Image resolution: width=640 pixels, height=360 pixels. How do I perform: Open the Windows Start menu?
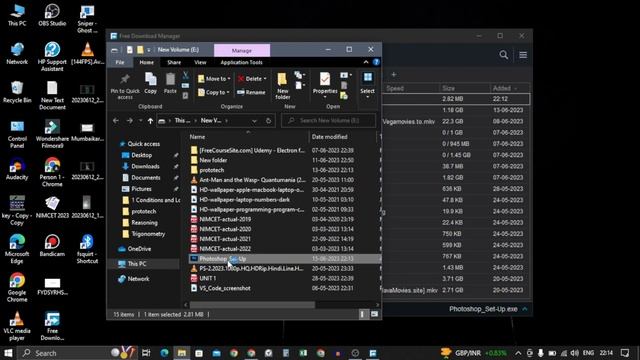click(x=8, y=353)
